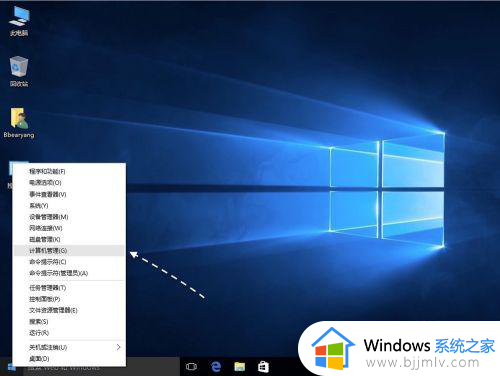Select 电源选项(O) in the menu
Viewport: 500px width, 376px height.
pyautogui.click(x=69, y=183)
